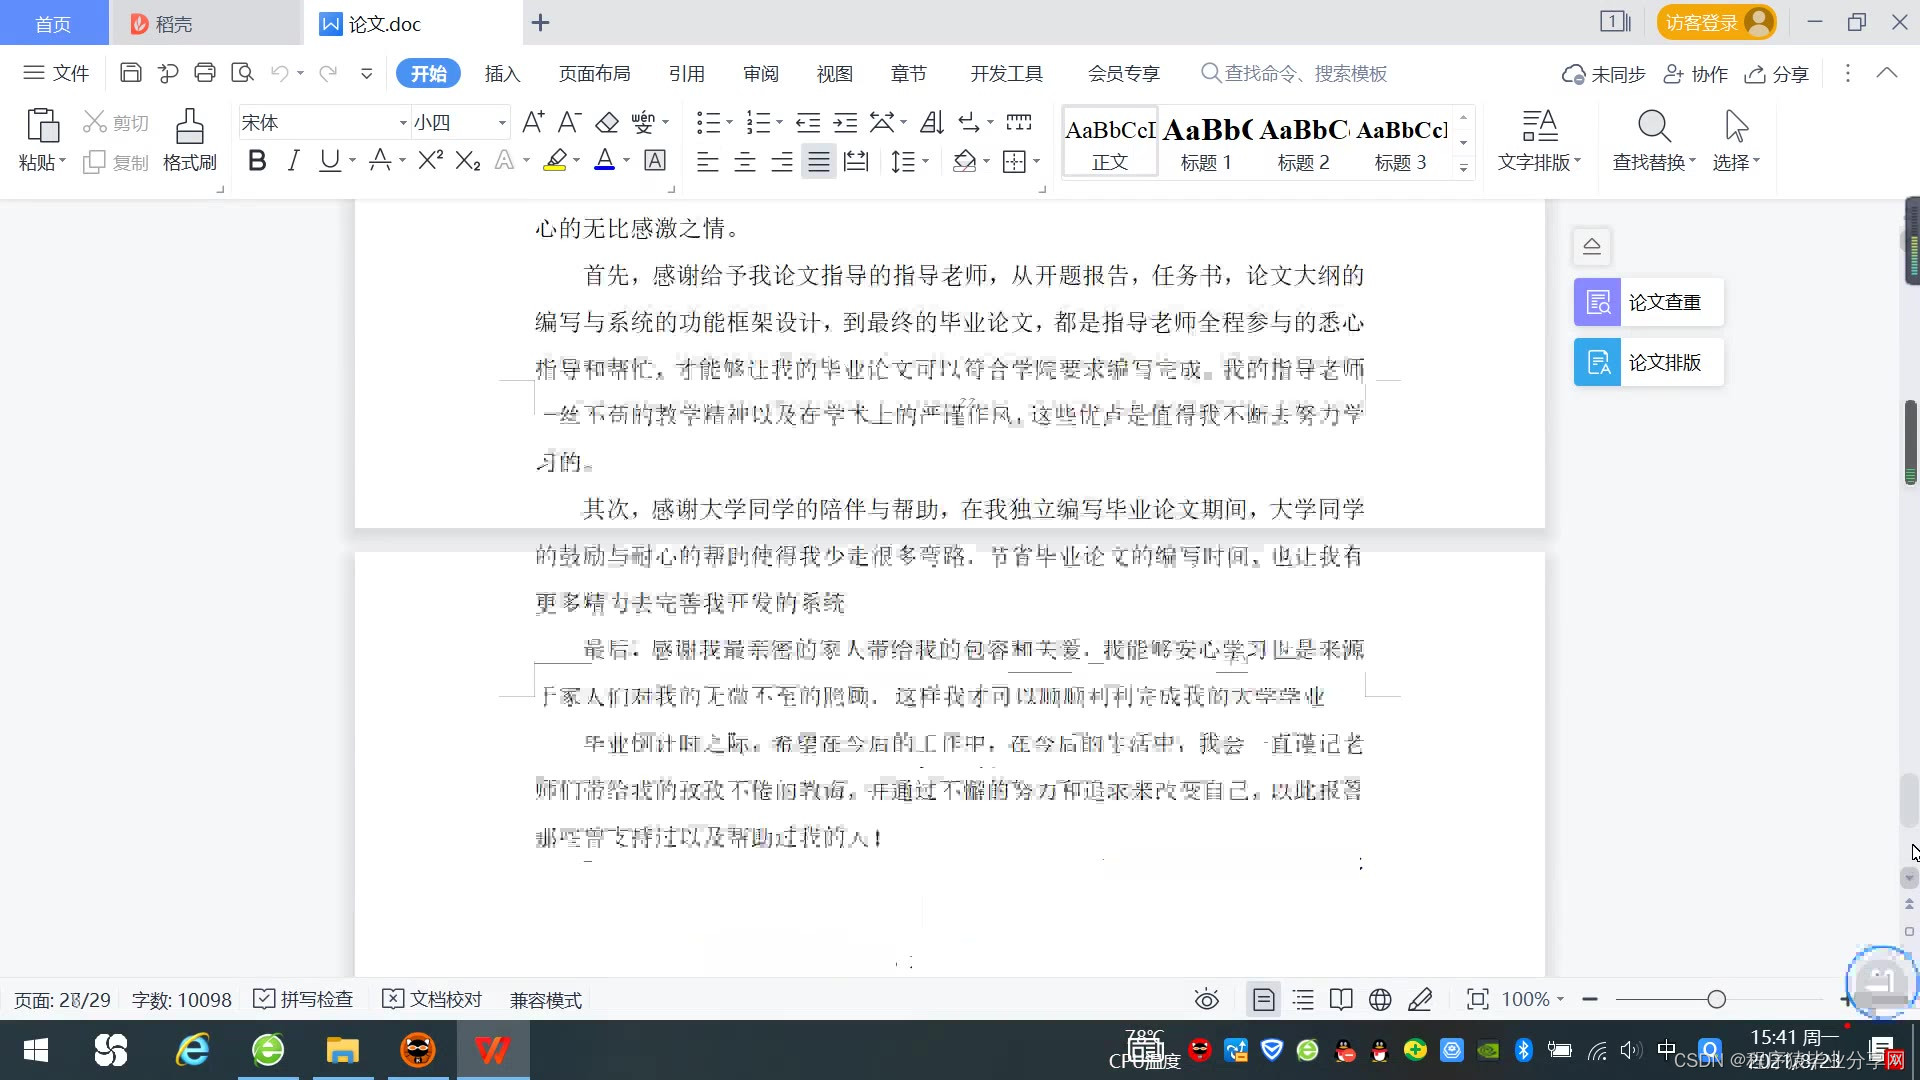Click the zoom slider handle

click(x=1716, y=999)
